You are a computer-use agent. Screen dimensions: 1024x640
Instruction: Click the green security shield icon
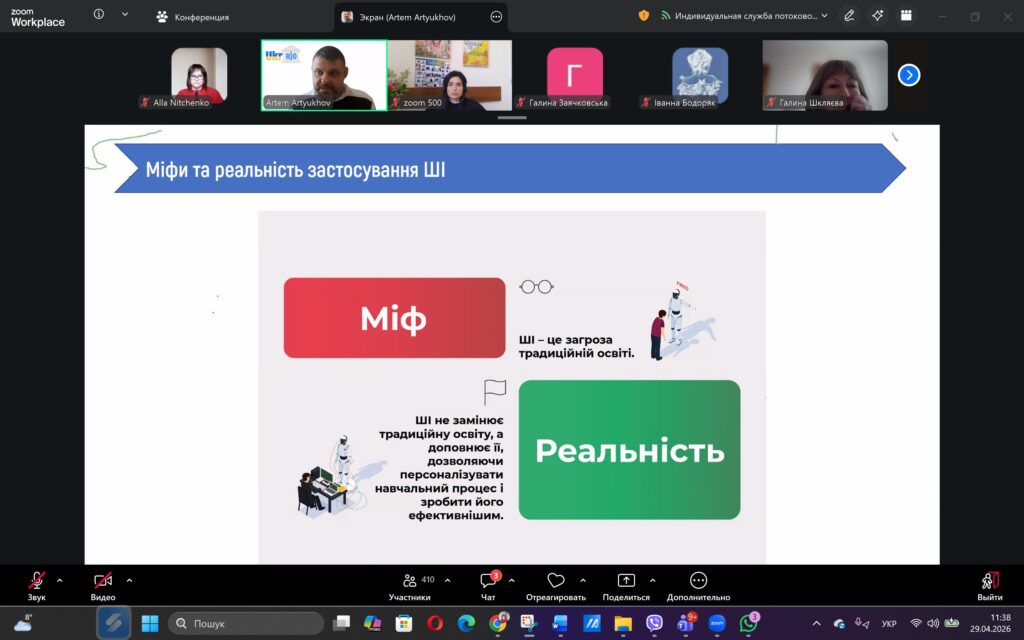(x=643, y=16)
